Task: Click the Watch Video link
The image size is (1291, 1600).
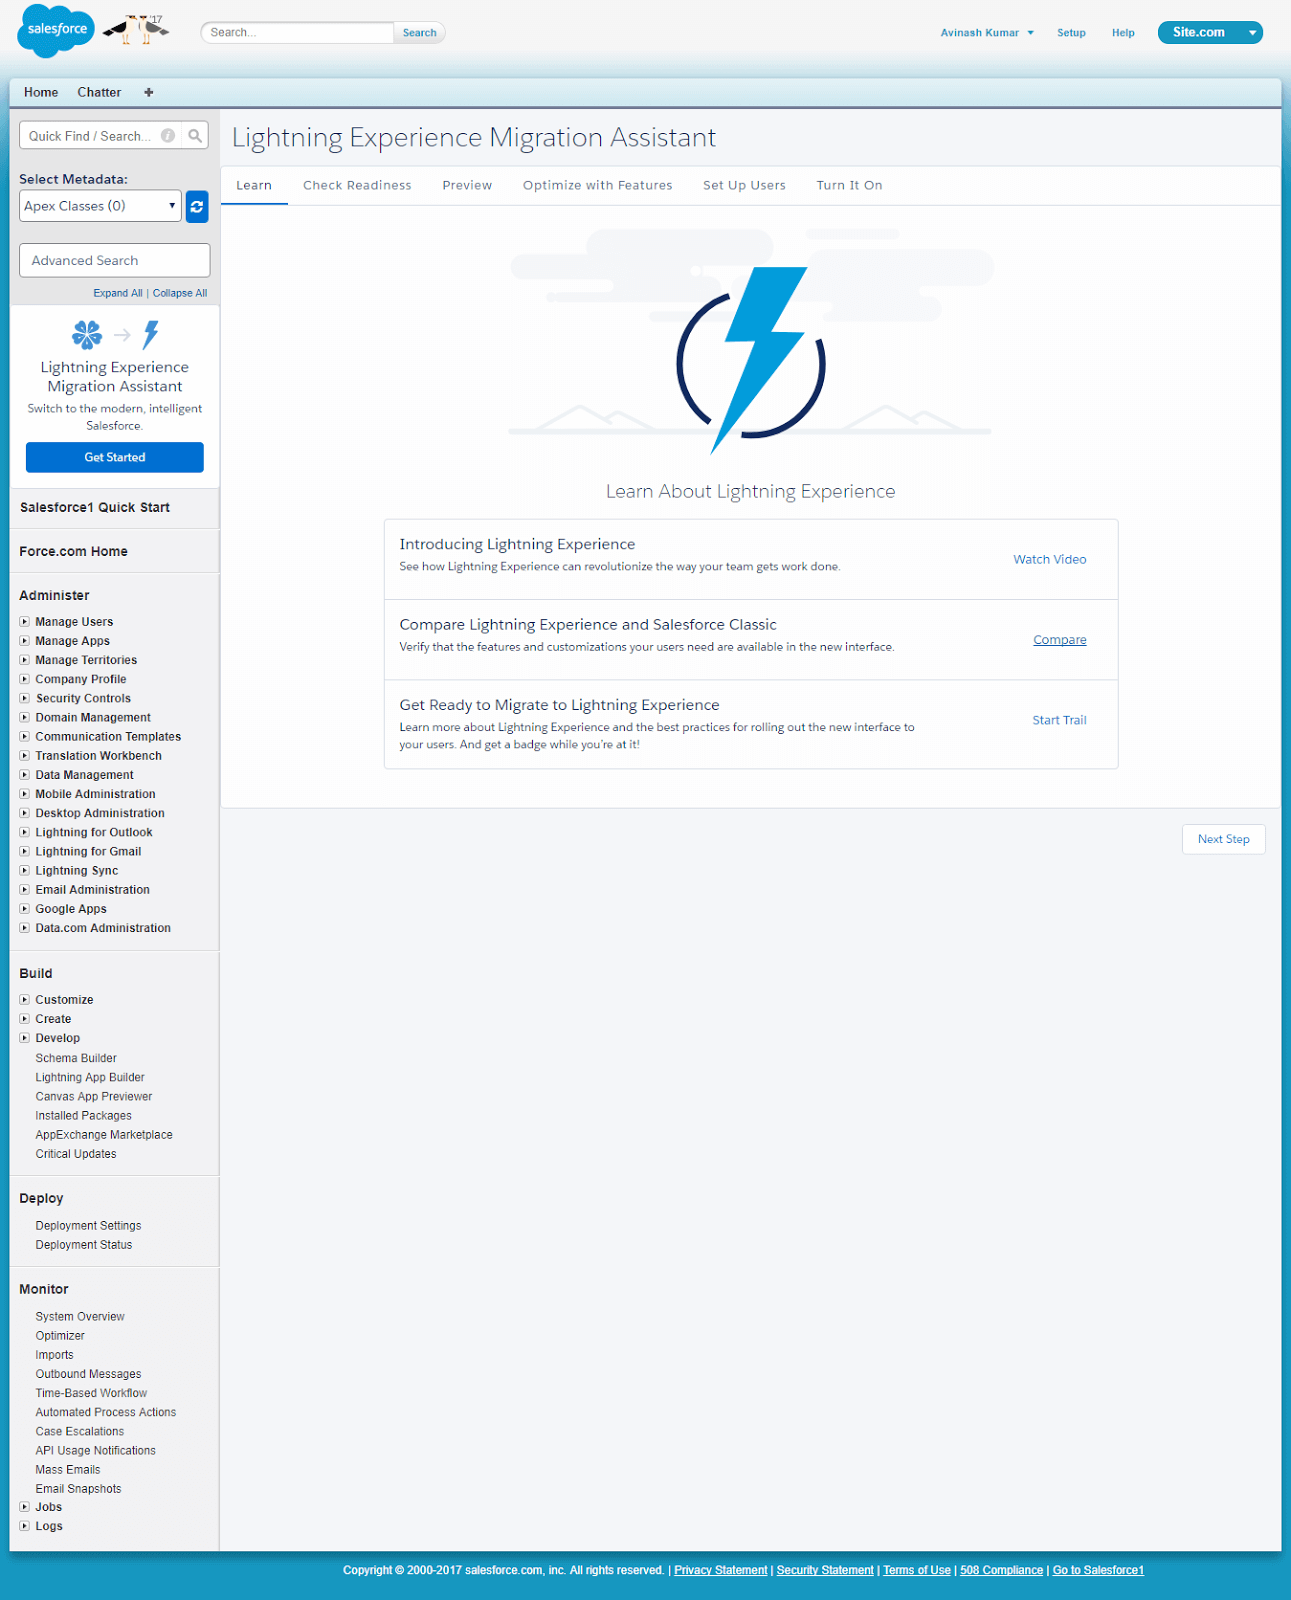Action: [x=1049, y=559]
